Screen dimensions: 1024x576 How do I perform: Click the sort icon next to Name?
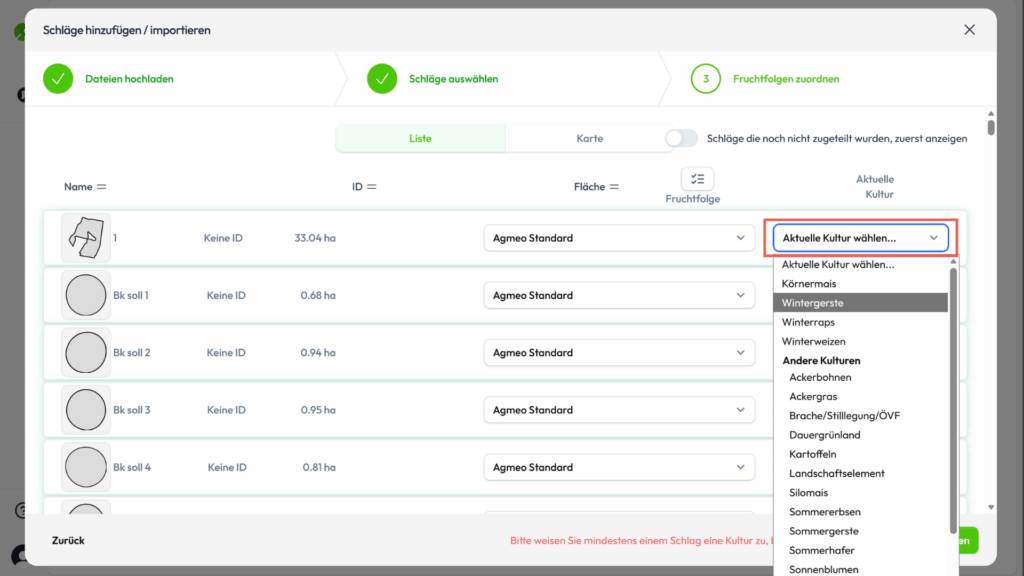tap(101, 187)
